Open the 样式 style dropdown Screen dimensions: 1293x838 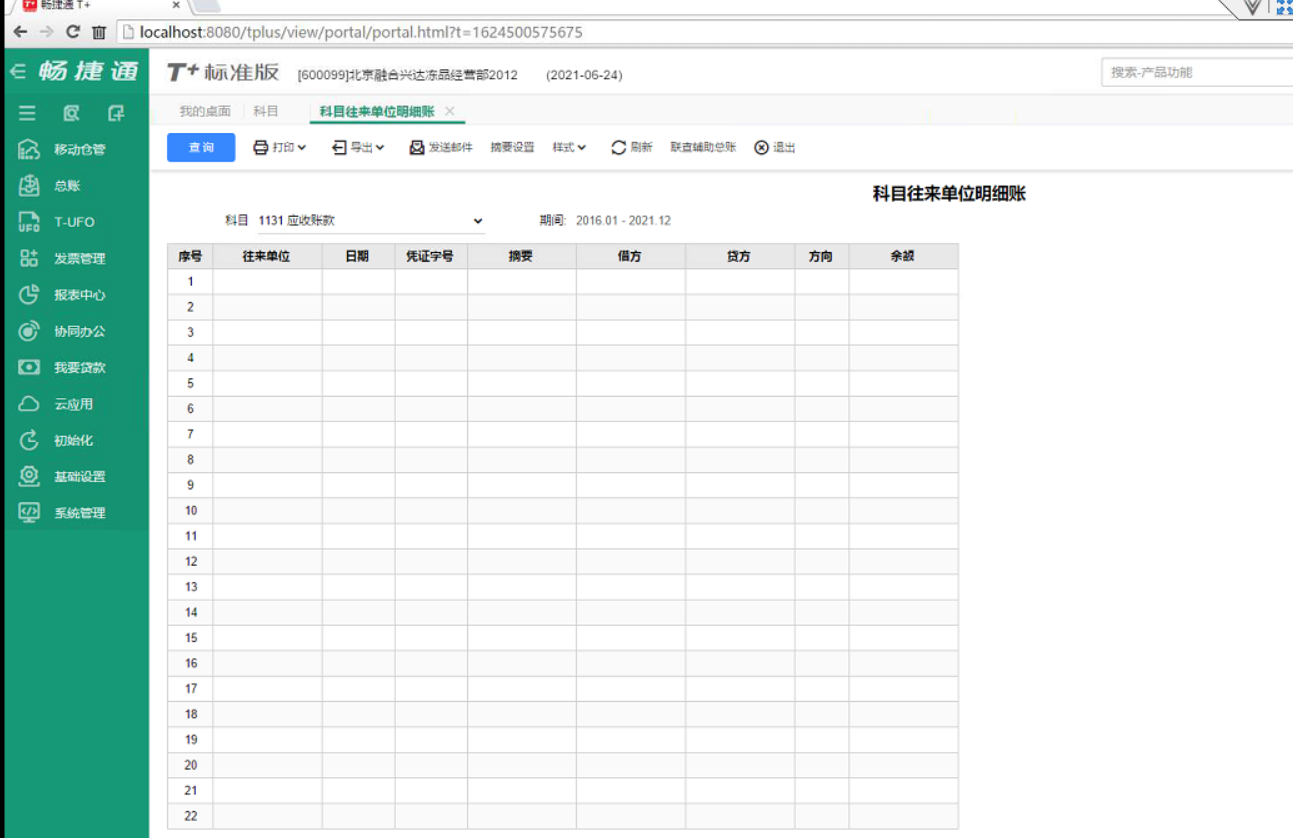click(x=569, y=147)
